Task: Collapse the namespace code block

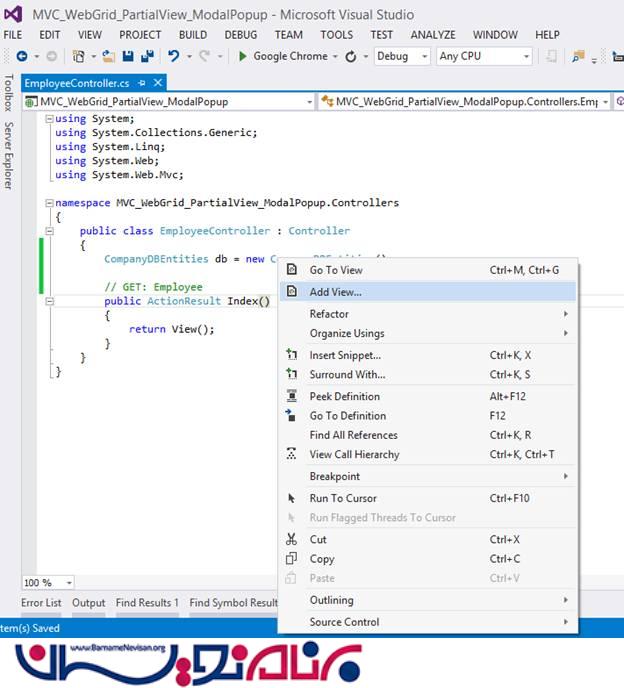Action: tap(50, 203)
